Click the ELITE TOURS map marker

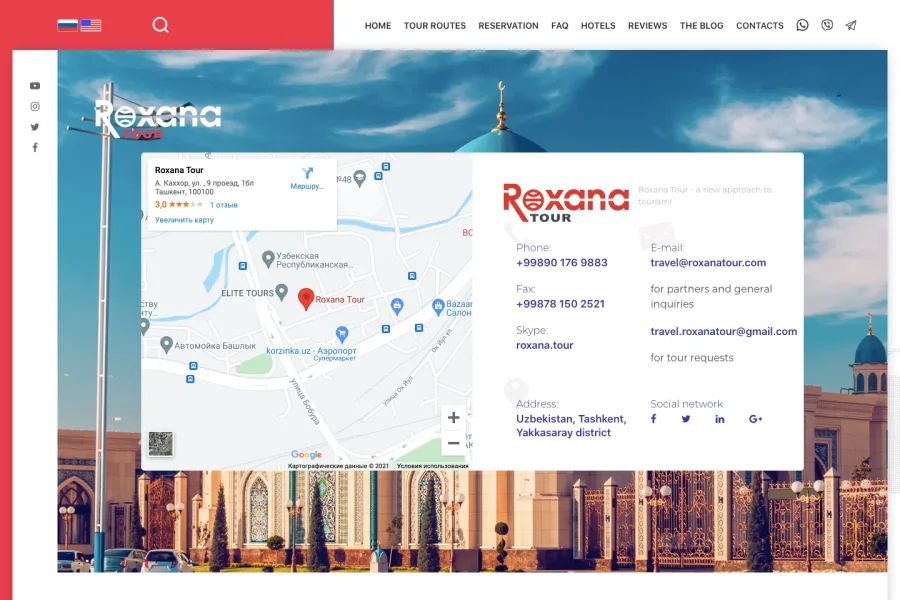(x=281, y=292)
